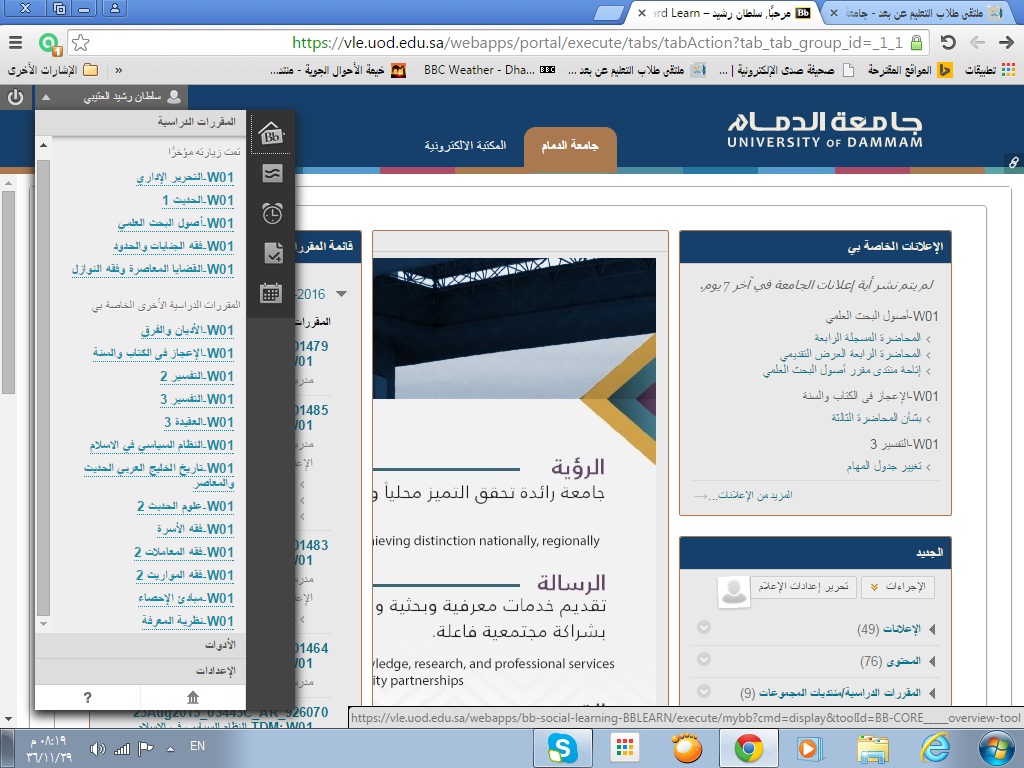Image resolution: width=1024 pixels, height=768 pixels.
Task: Open the Updates alarm clock icon
Action: coord(271,213)
